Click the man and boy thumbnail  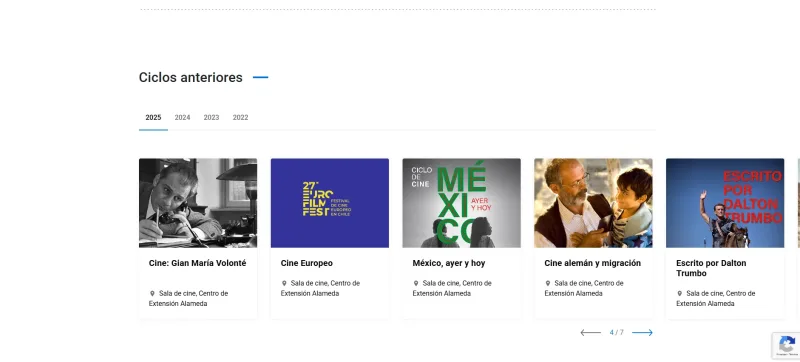tap(593, 203)
